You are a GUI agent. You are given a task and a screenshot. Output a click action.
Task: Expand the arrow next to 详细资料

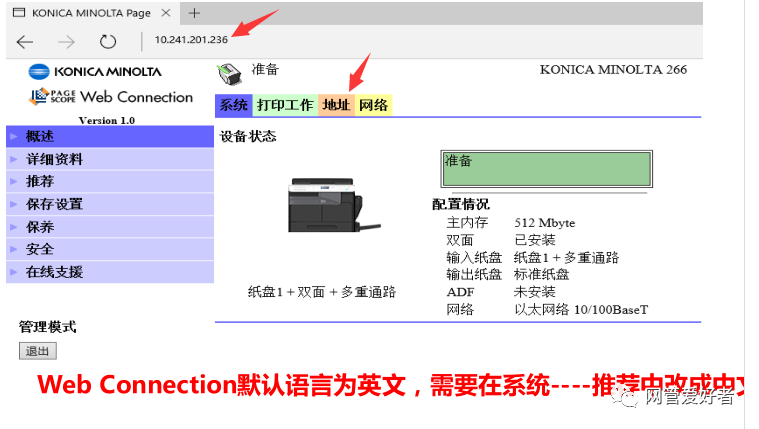tap(14, 159)
